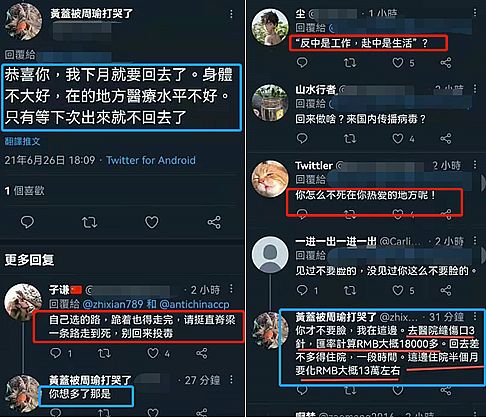This screenshot has width=486, height=418.
Task: Open three-dot menu on 子谦's reply
Action: [231, 289]
